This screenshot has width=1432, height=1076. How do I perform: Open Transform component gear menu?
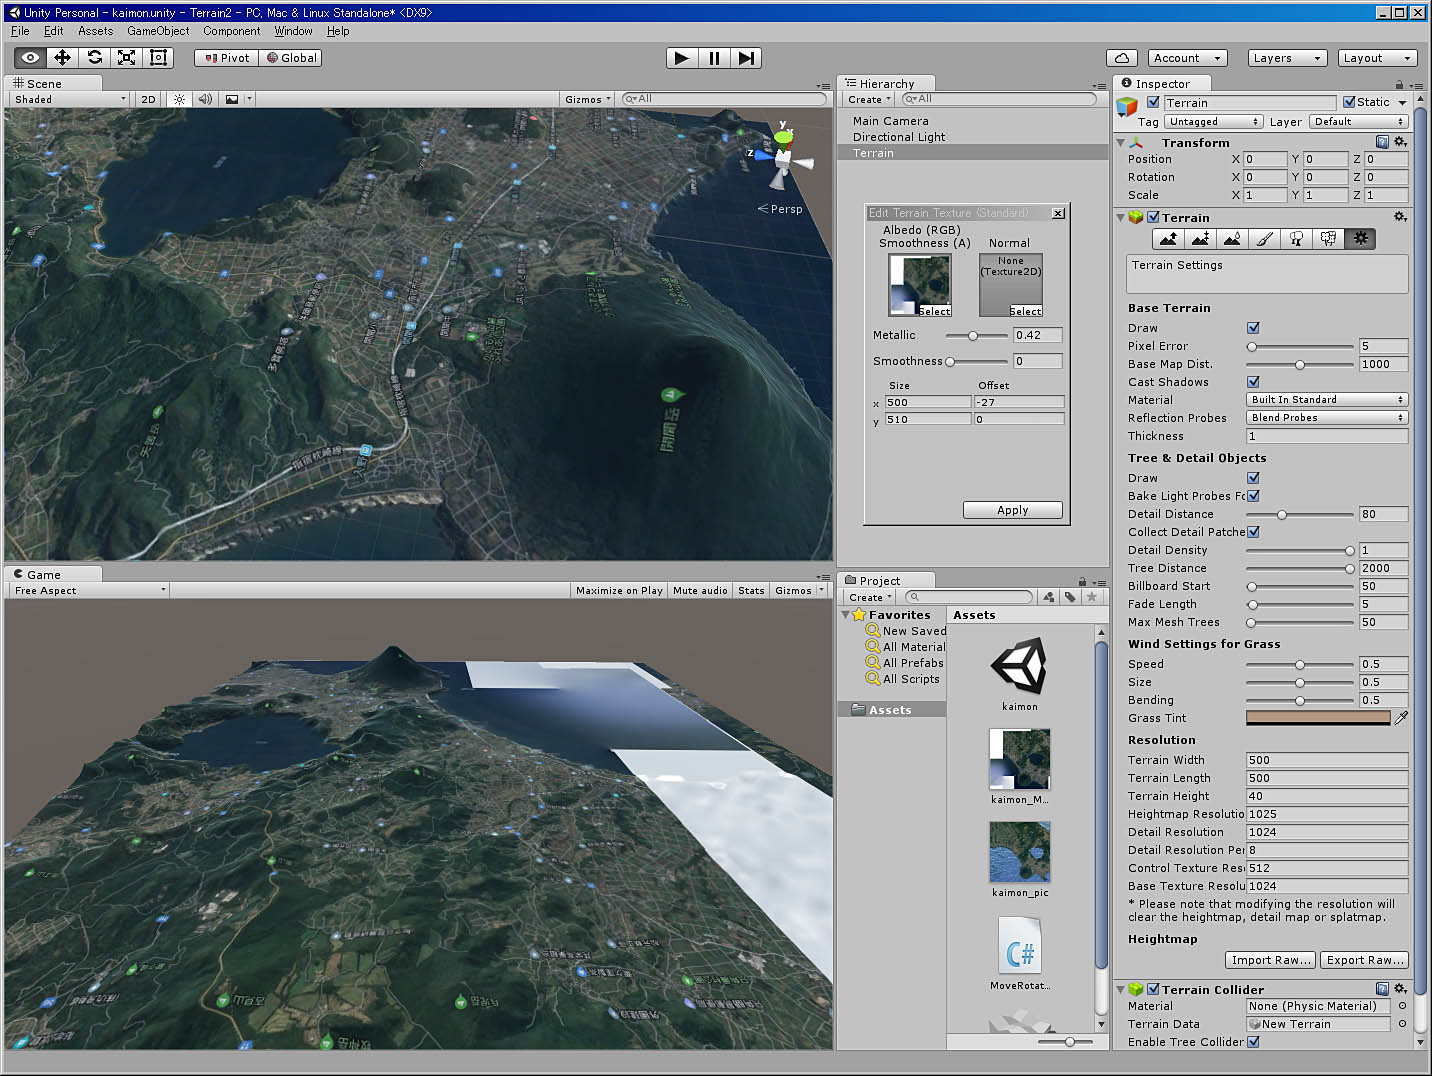(x=1400, y=142)
